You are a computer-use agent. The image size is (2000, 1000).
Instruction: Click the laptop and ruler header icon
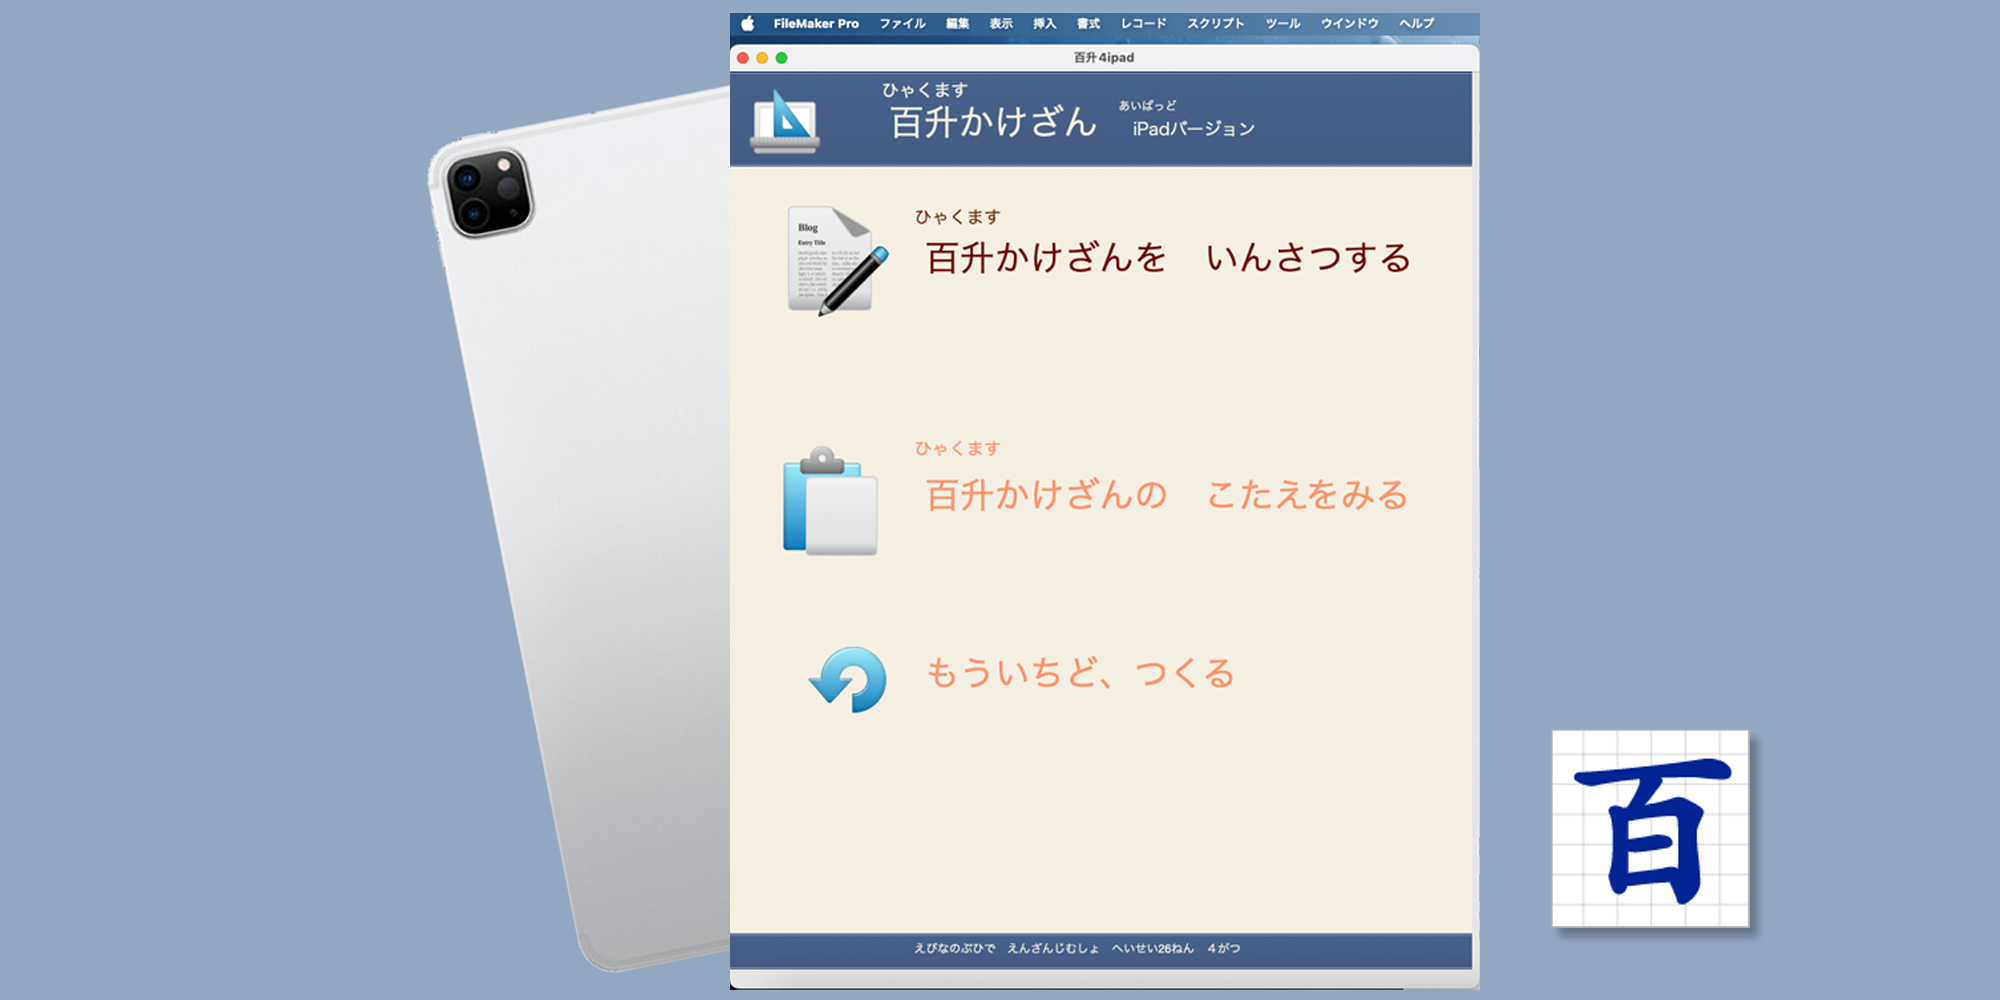(785, 121)
